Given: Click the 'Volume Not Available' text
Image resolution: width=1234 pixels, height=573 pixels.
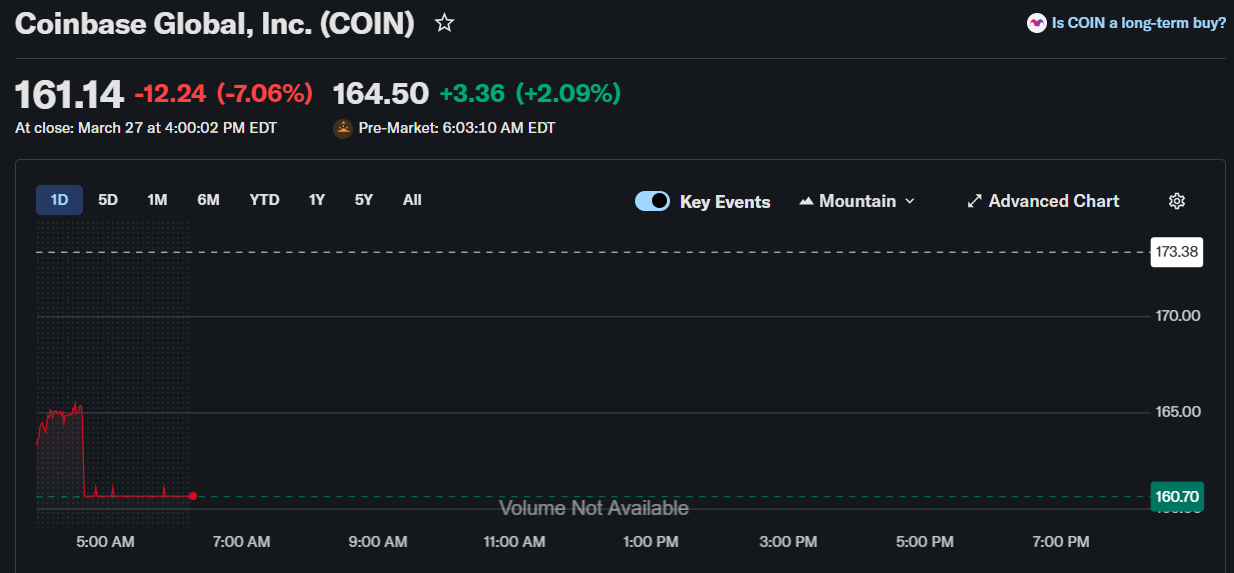Looking at the screenshot, I should (594, 509).
